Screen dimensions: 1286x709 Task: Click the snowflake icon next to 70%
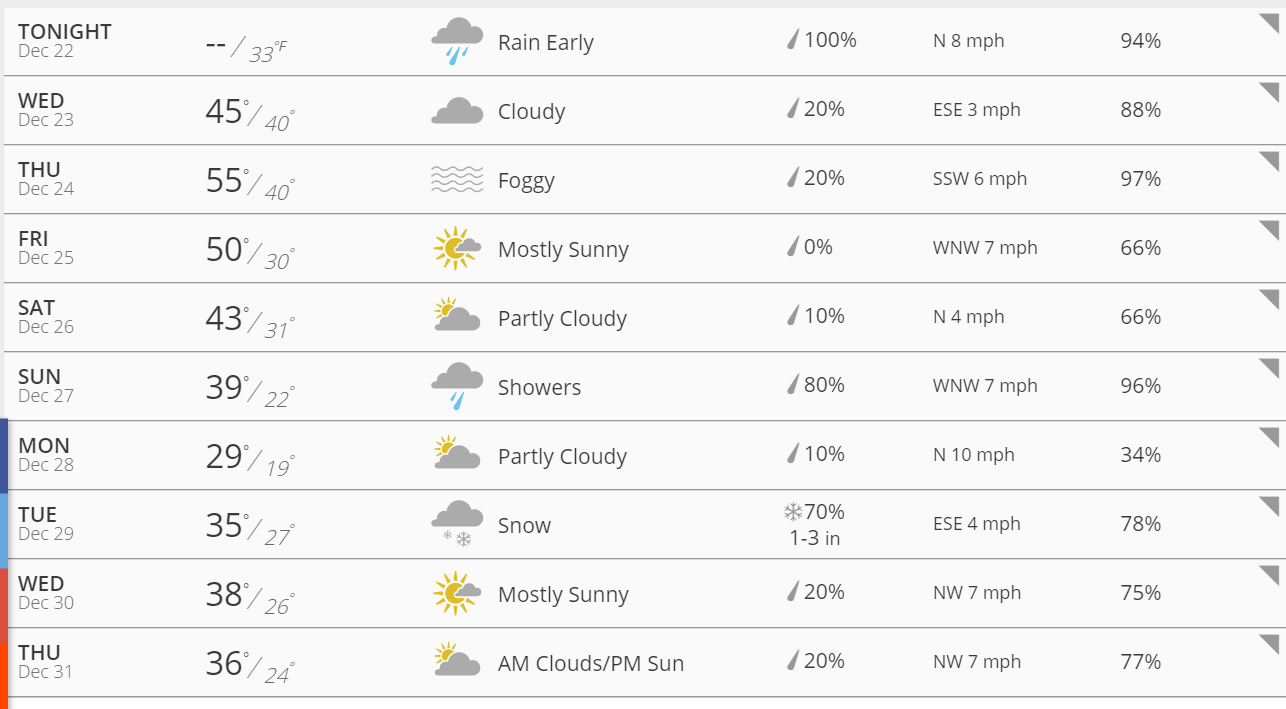[793, 513]
